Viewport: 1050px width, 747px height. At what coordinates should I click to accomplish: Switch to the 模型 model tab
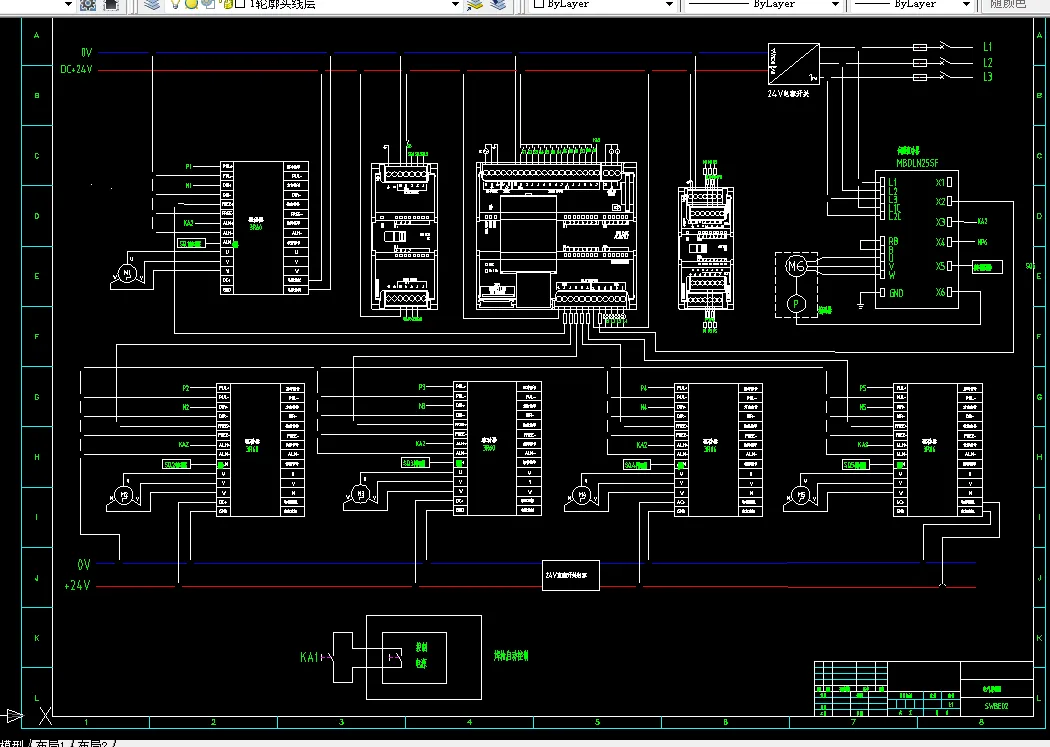[12, 743]
